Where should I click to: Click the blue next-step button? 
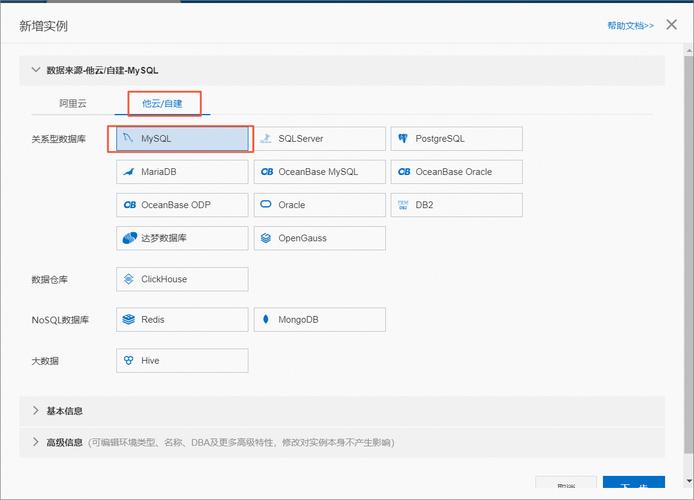[x=634, y=482]
